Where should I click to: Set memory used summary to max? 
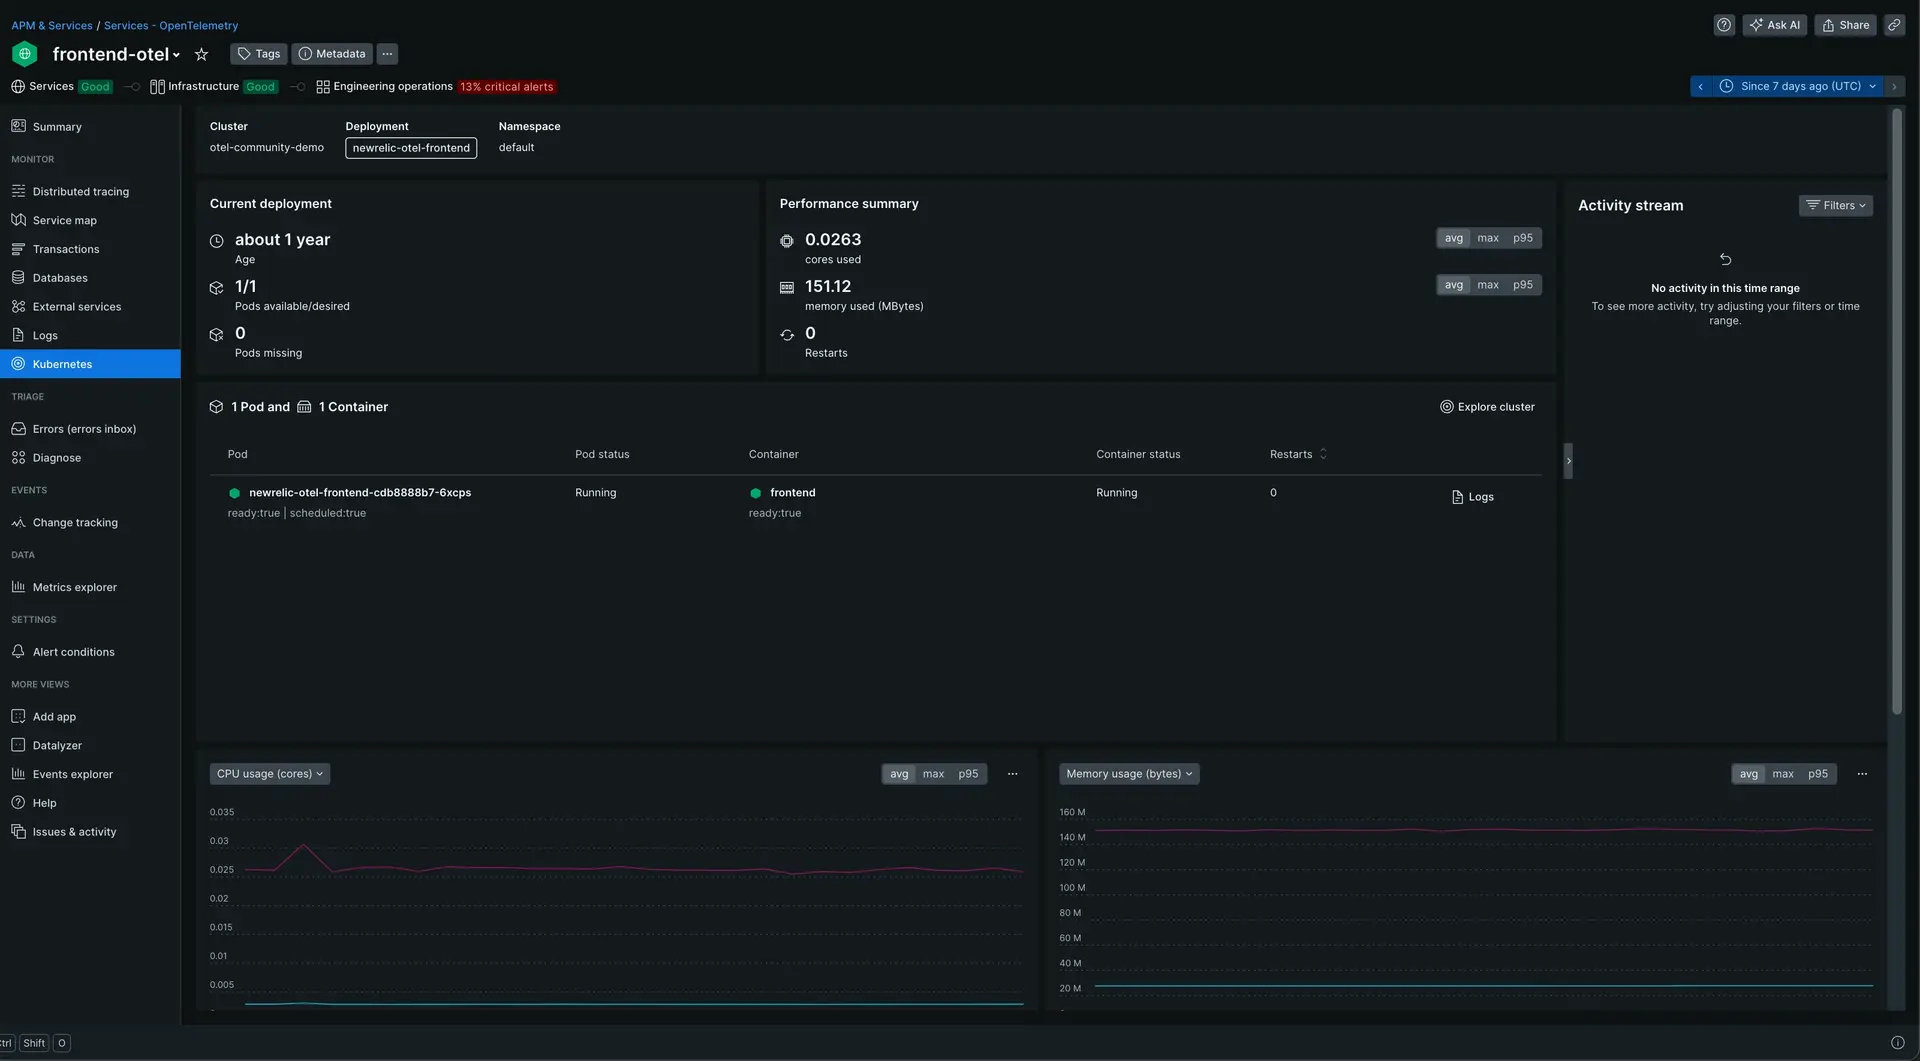click(1488, 285)
